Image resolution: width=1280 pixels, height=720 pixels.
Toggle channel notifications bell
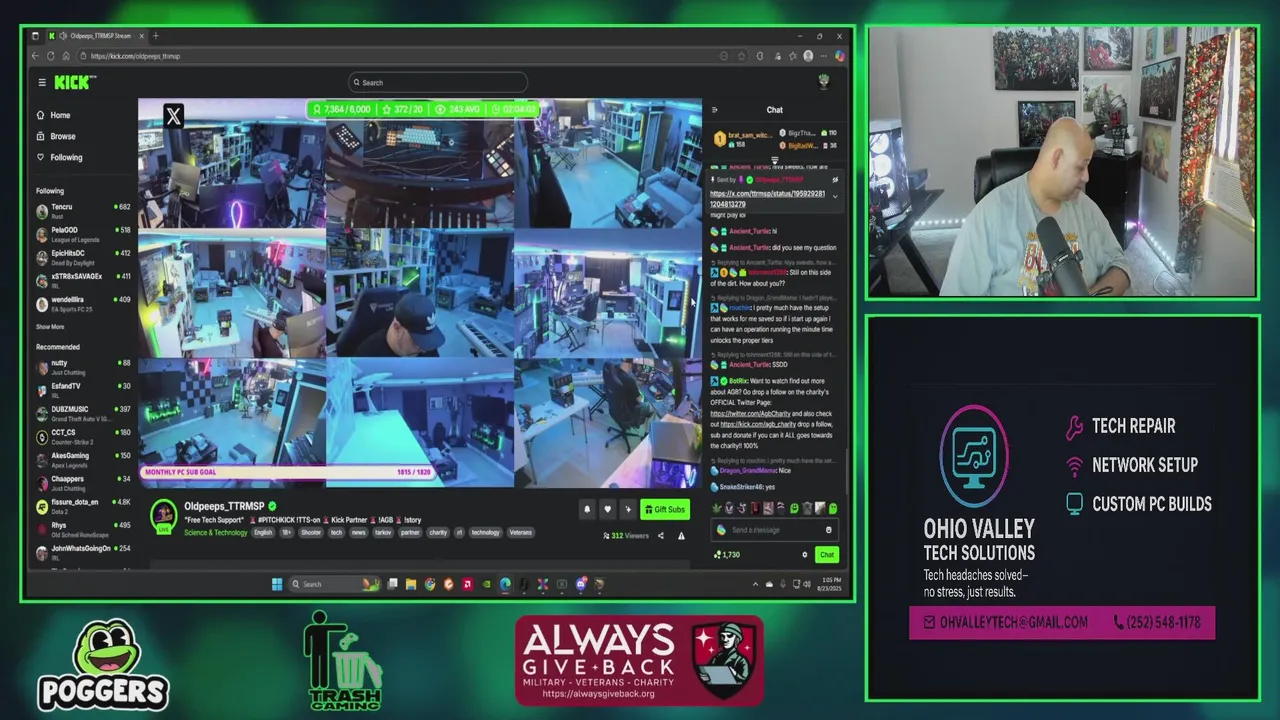pyautogui.click(x=587, y=510)
